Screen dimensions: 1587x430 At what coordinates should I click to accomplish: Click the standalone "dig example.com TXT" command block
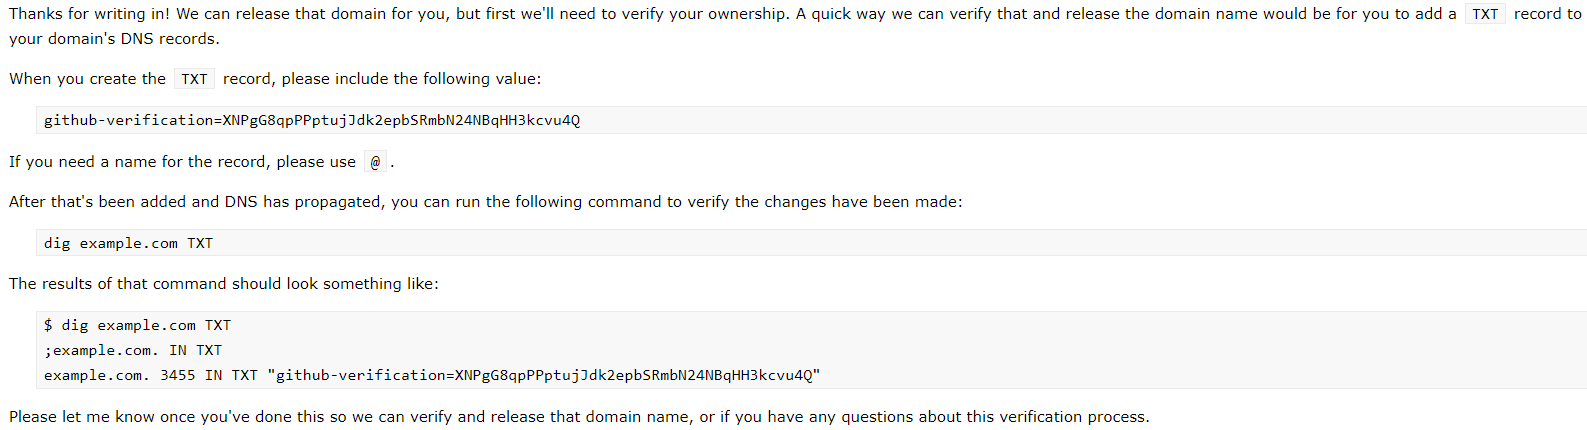coord(128,243)
